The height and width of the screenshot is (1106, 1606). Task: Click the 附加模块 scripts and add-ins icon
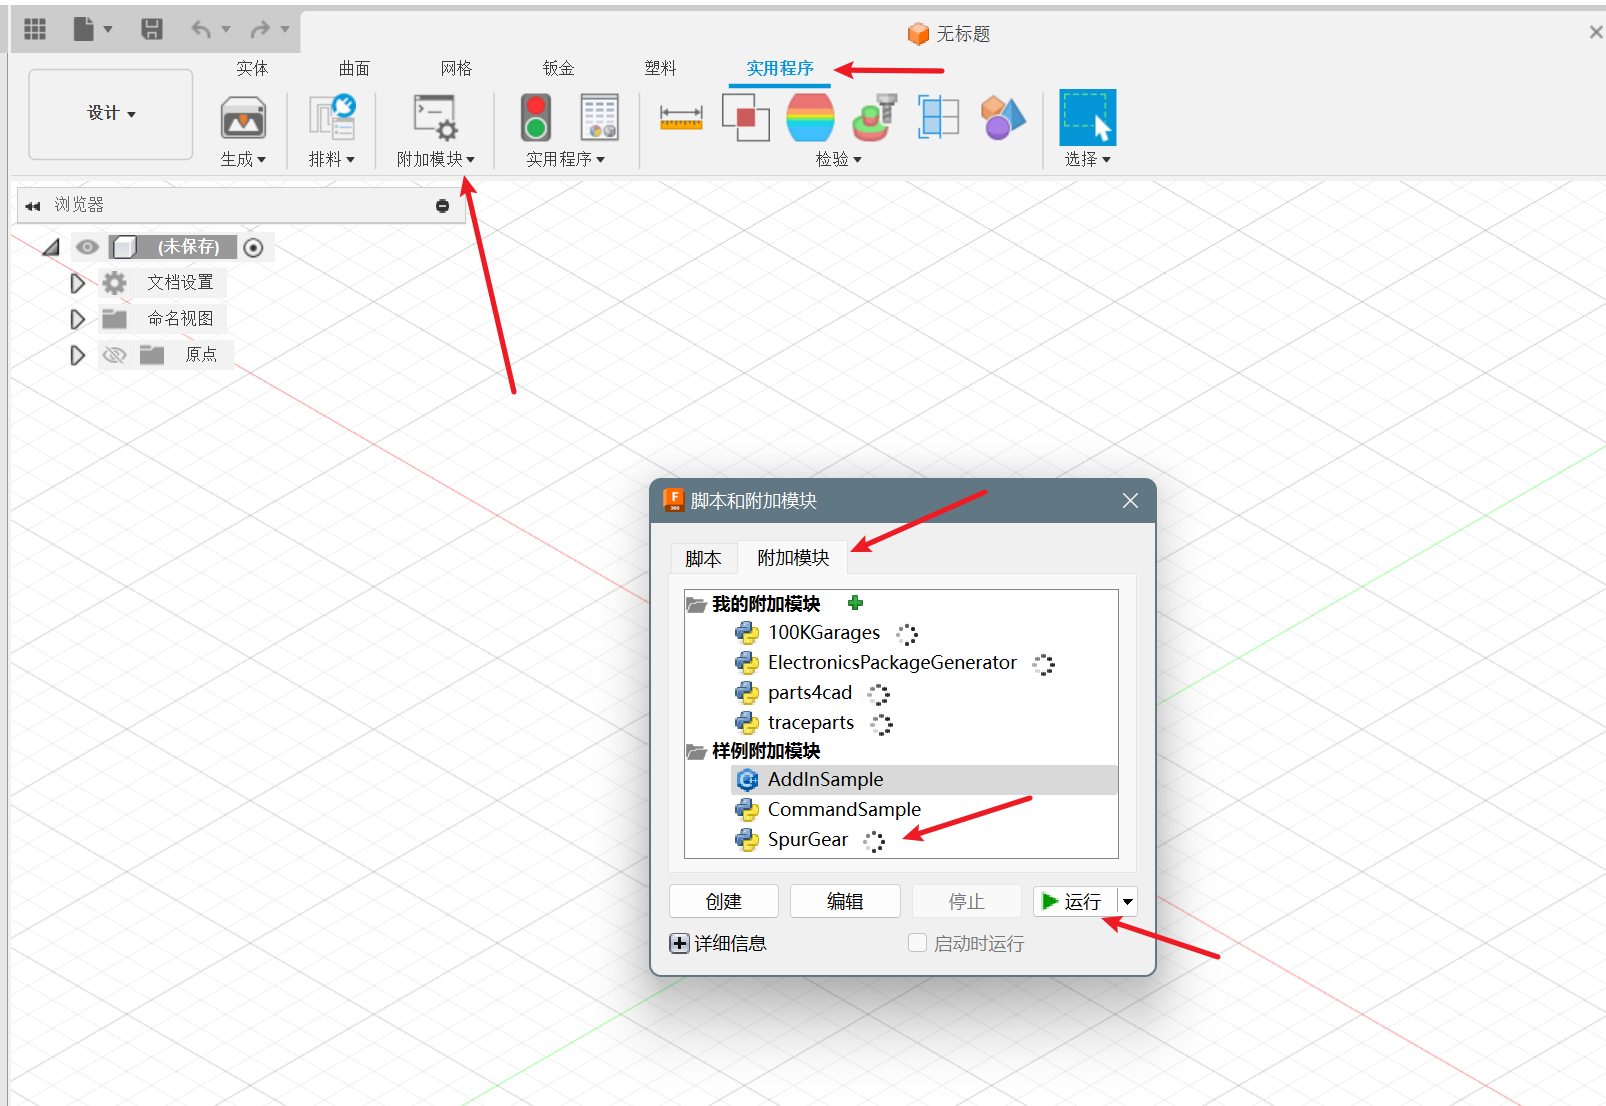(x=436, y=118)
